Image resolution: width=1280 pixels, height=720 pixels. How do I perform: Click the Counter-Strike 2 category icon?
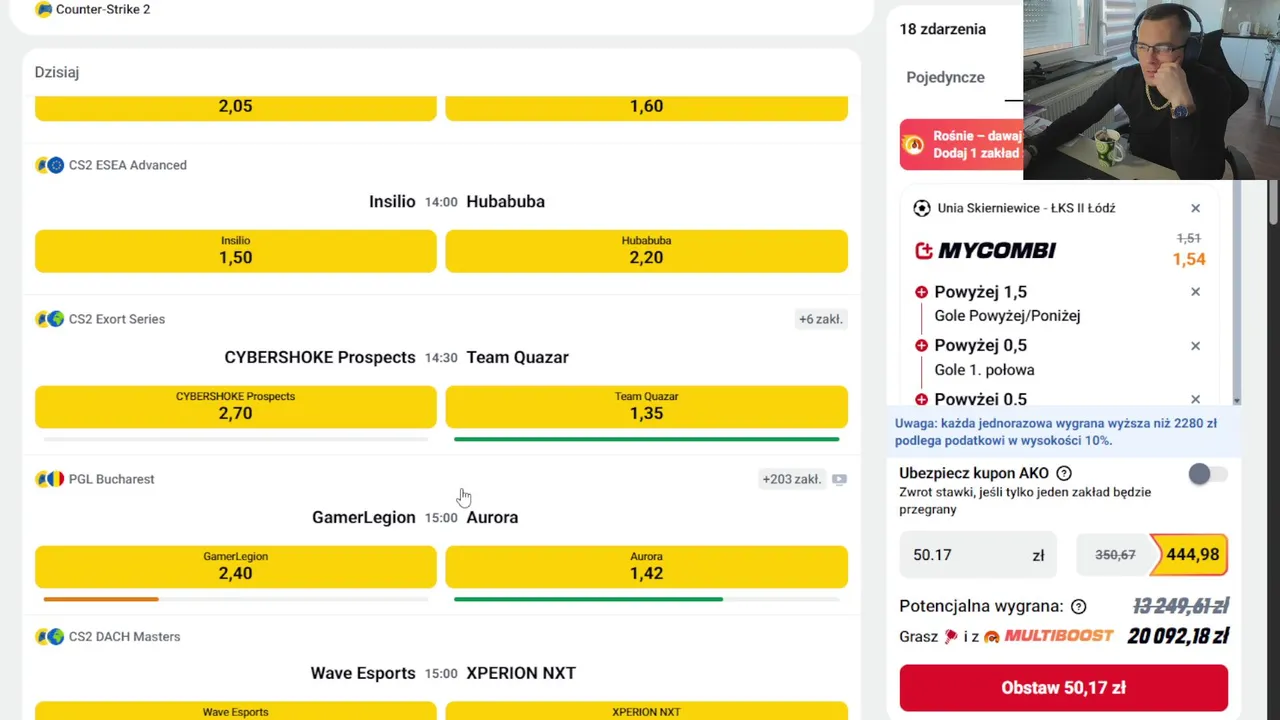click(x=44, y=9)
